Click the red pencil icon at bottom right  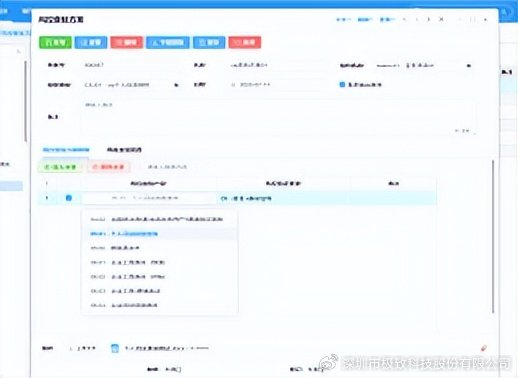coord(484,348)
